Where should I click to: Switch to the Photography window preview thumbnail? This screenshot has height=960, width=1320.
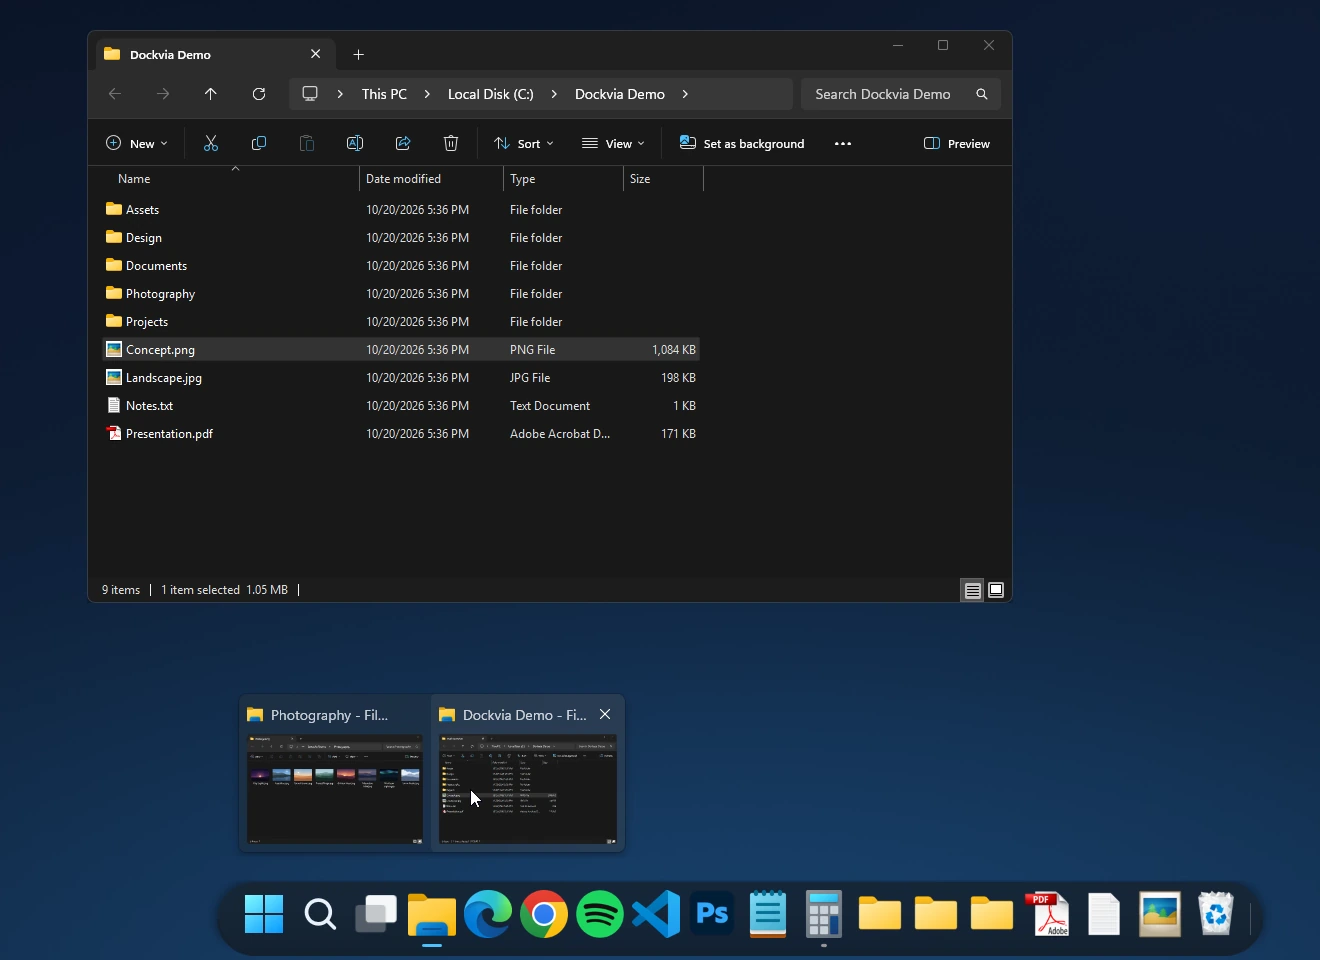click(x=335, y=790)
